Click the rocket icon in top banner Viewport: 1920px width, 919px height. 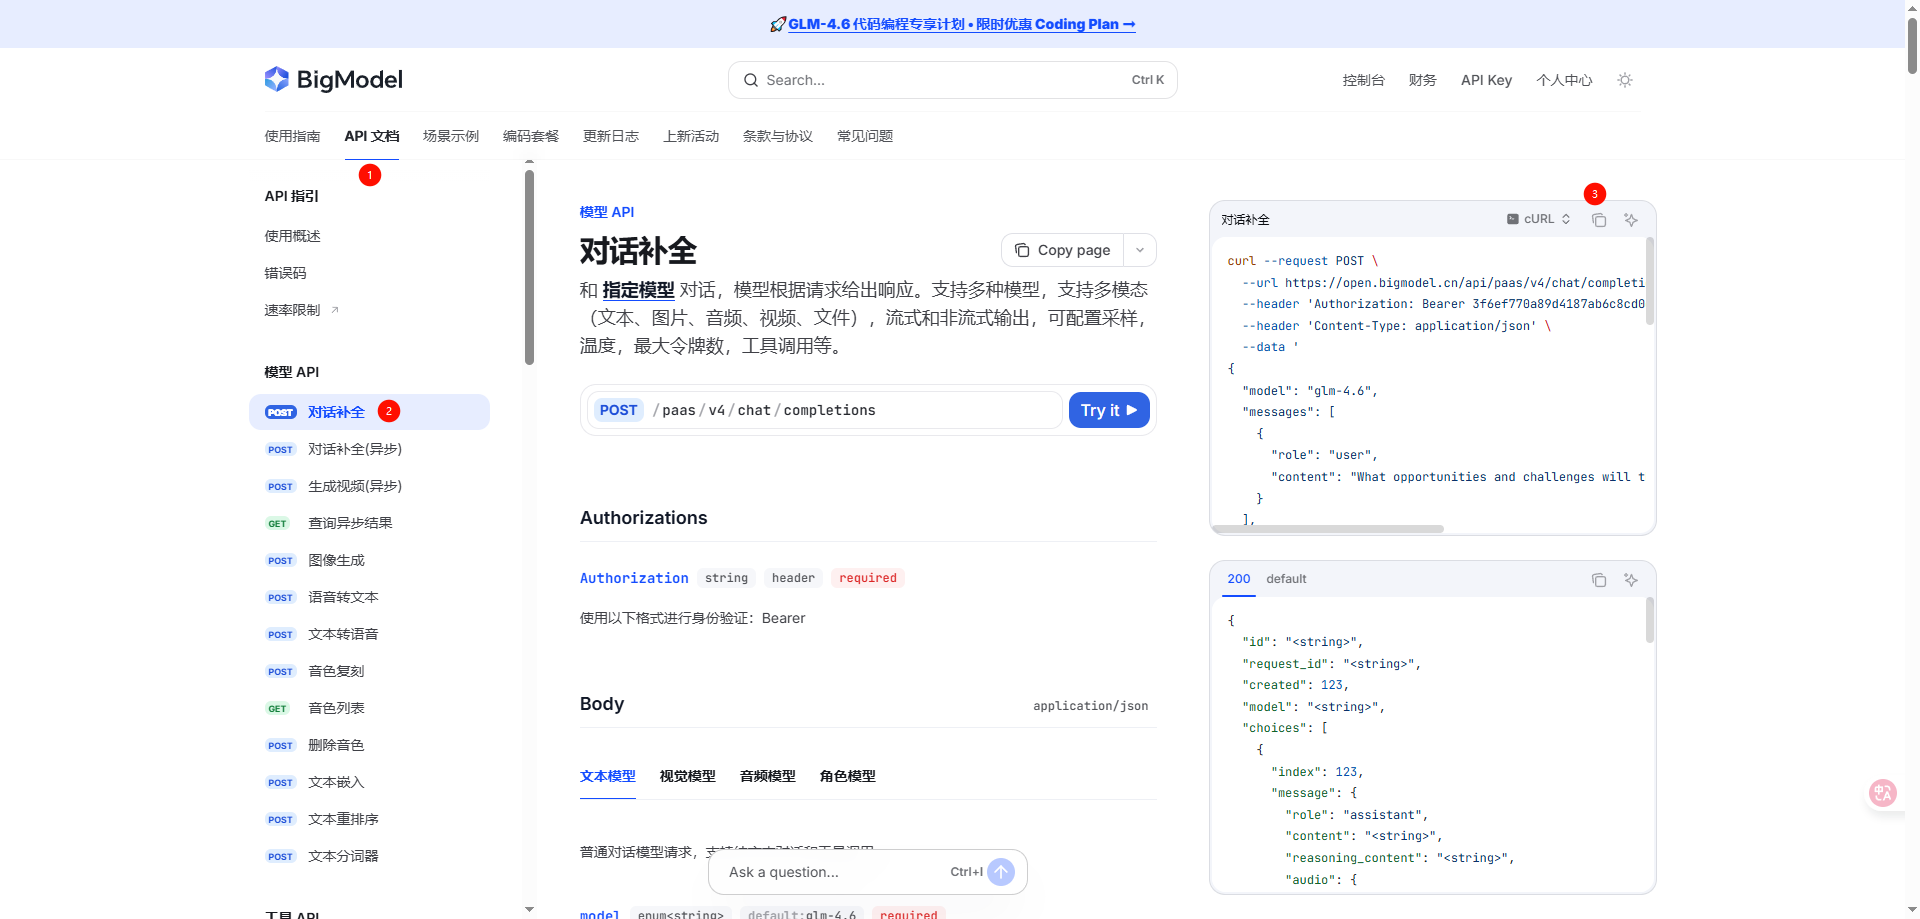click(x=778, y=24)
